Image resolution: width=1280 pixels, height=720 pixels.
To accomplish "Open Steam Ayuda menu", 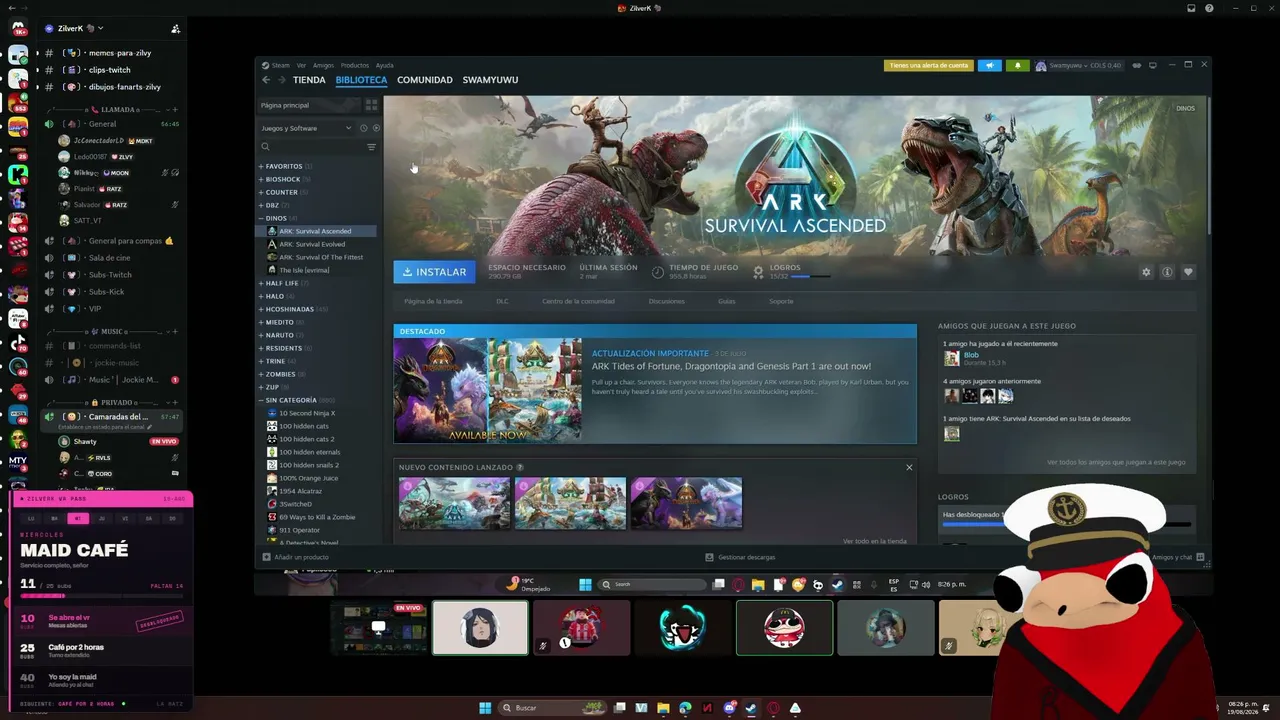I will 384,66.
